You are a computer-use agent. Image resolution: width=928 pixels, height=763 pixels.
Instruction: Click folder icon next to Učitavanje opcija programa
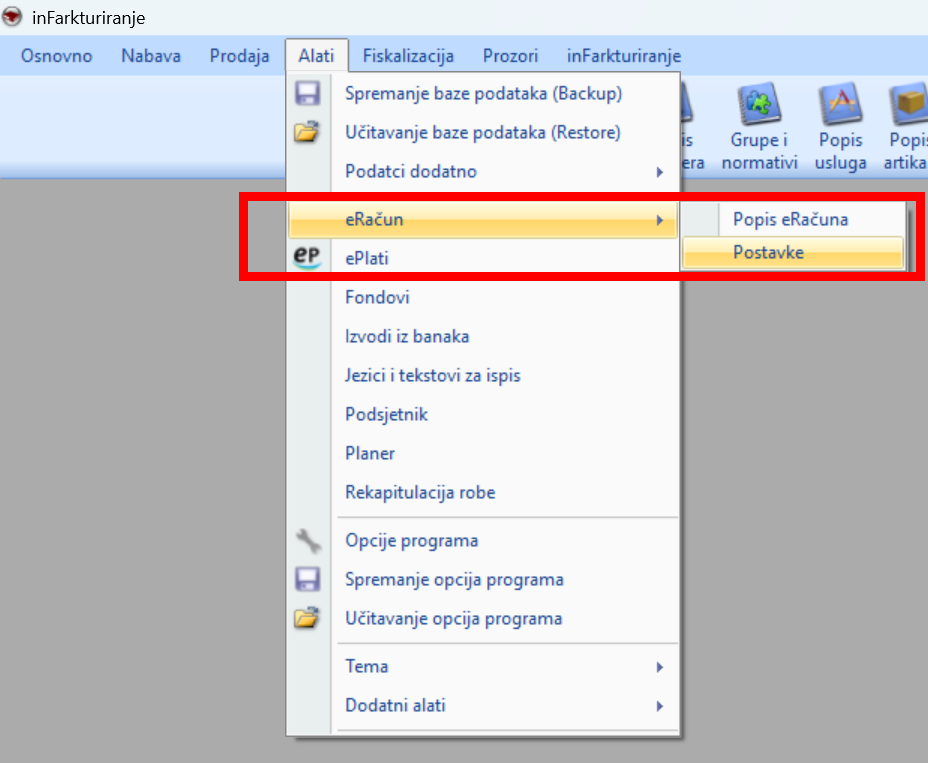click(x=307, y=619)
